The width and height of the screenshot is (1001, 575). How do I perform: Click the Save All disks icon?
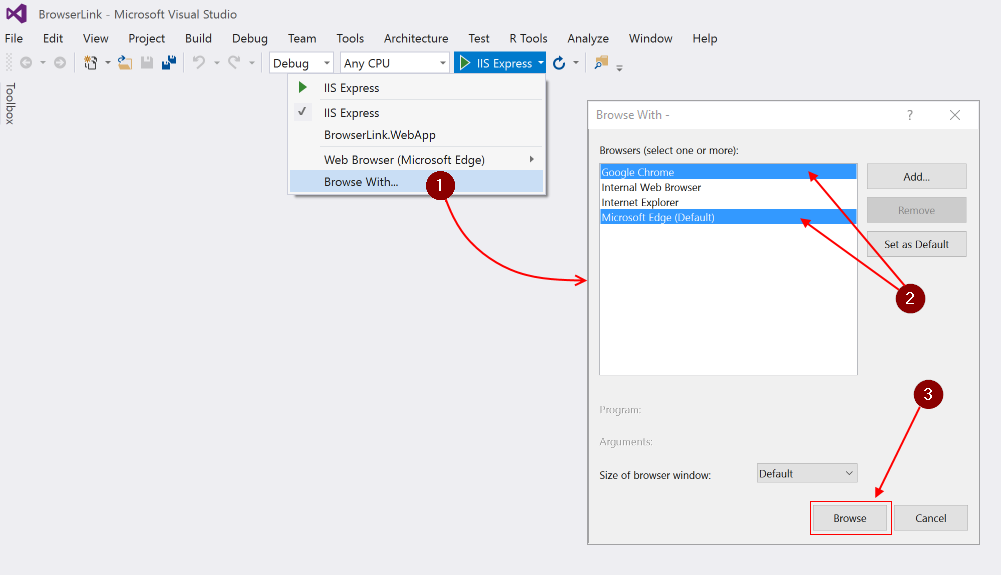tap(169, 63)
